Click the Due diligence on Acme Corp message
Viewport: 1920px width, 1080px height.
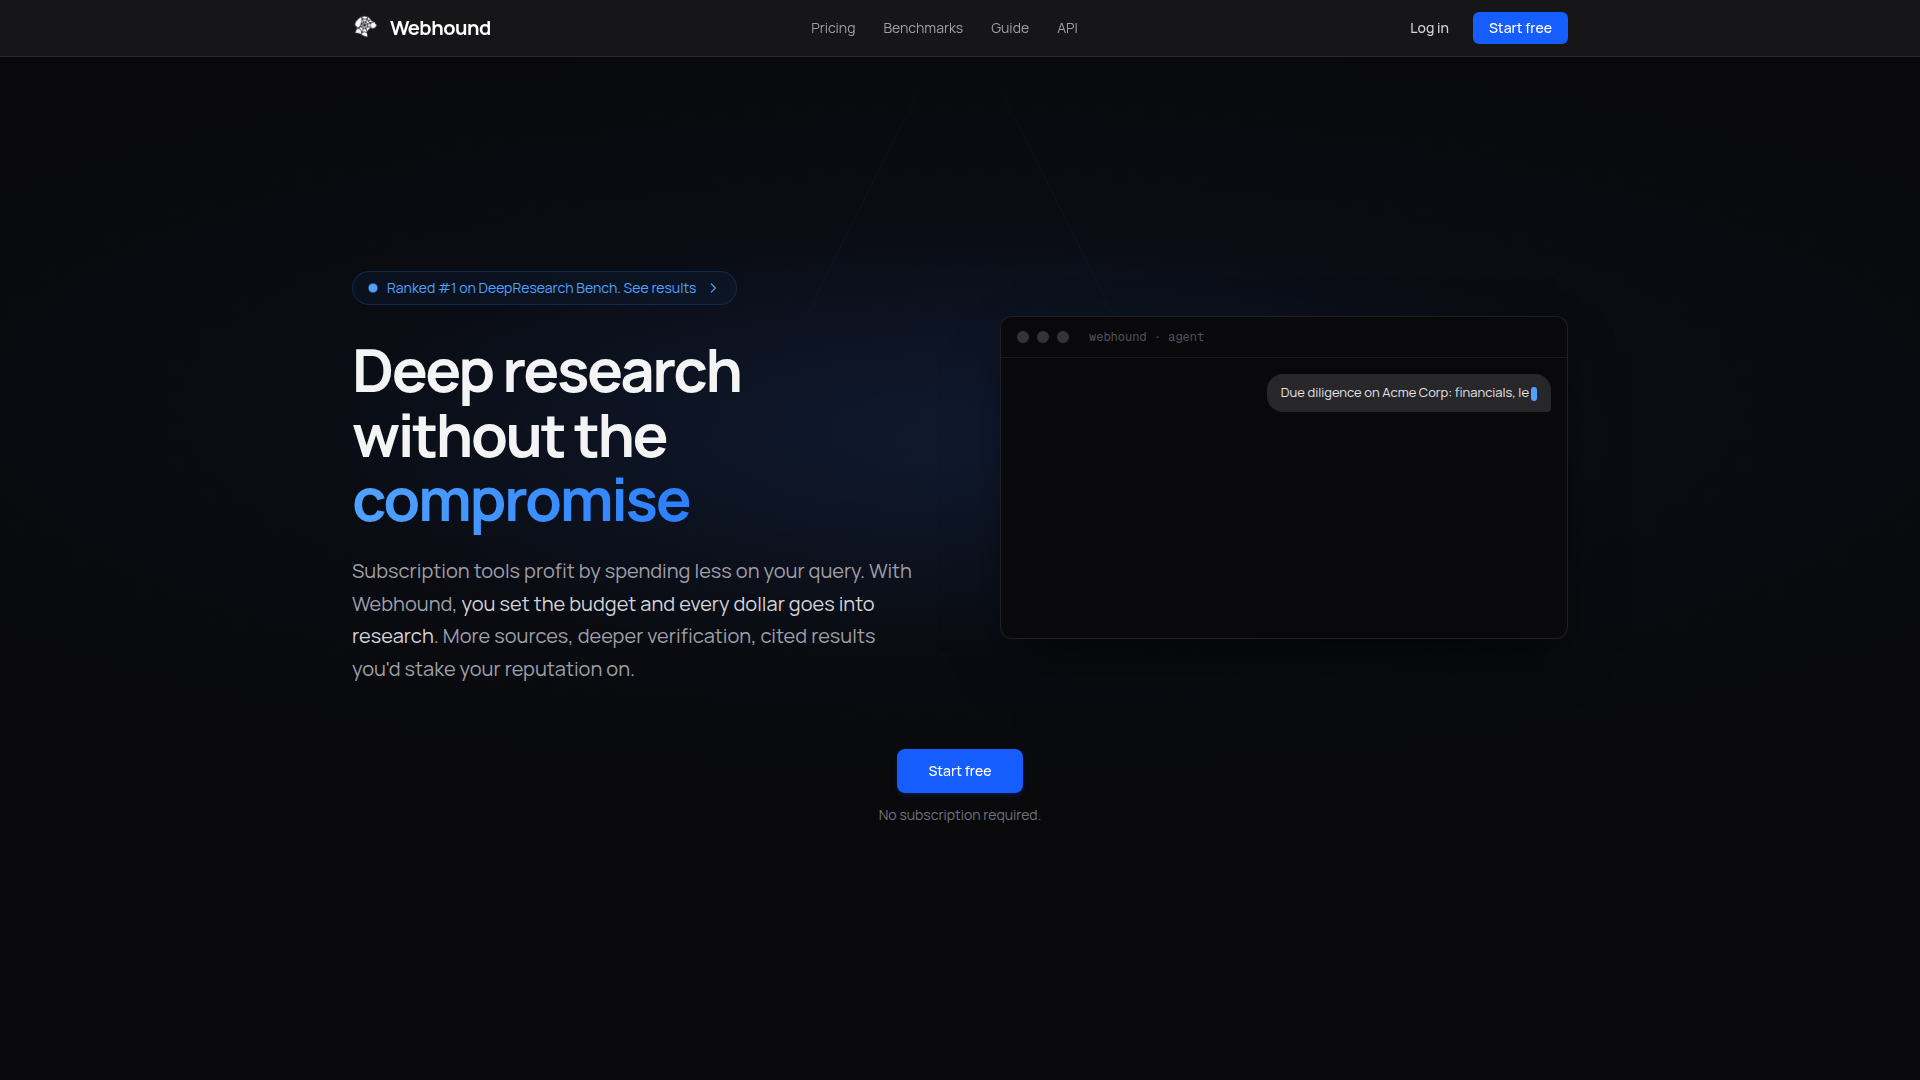(1403, 393)
